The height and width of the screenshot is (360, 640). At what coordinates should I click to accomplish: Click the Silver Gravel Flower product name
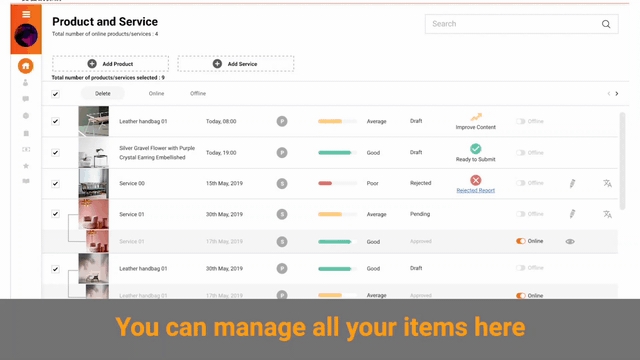(x=157, y=153)
